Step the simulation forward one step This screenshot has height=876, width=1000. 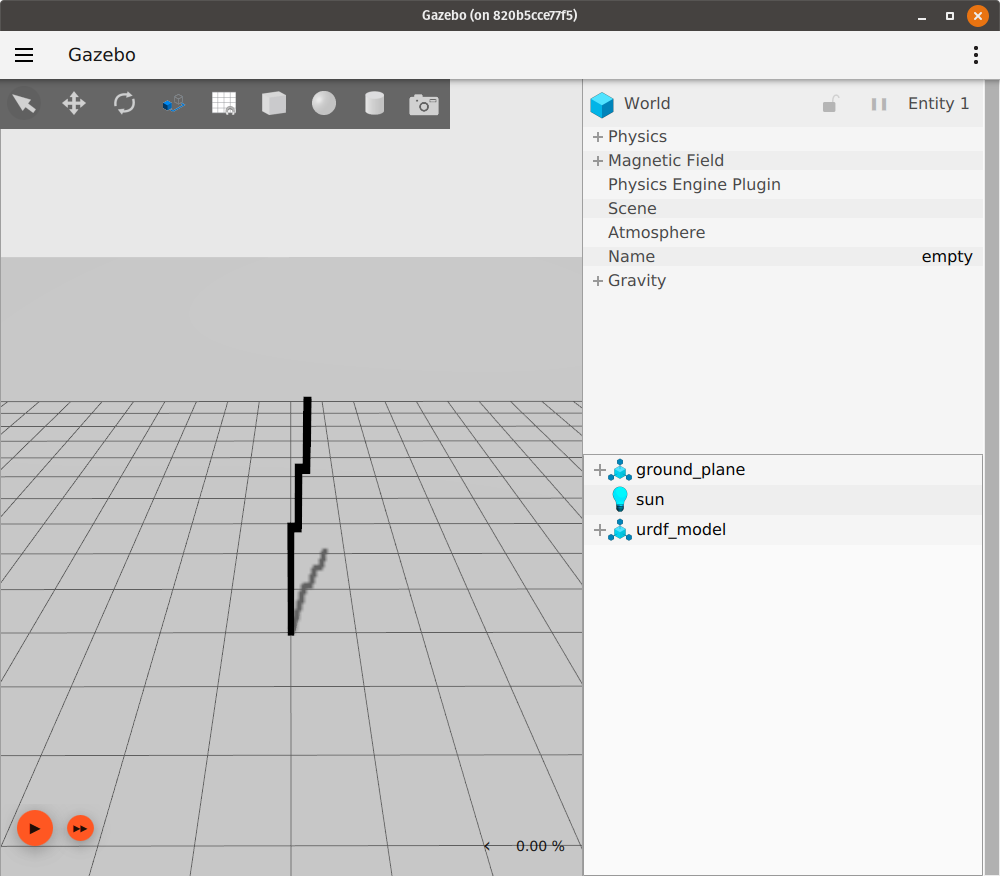tap(80, 828)
